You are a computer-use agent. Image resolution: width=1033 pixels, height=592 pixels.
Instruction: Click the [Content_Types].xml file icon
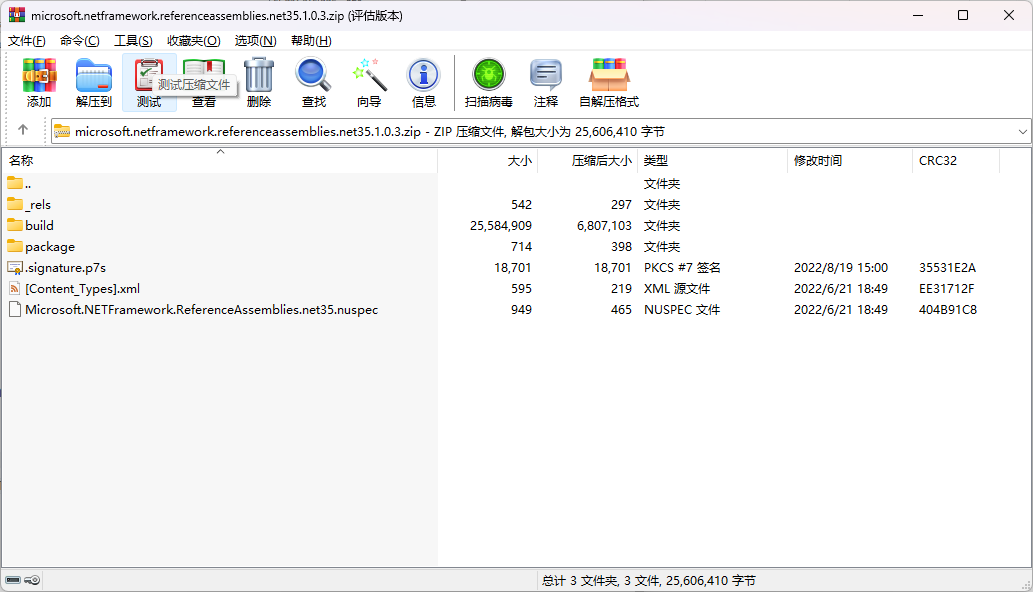tap(15, 288)
